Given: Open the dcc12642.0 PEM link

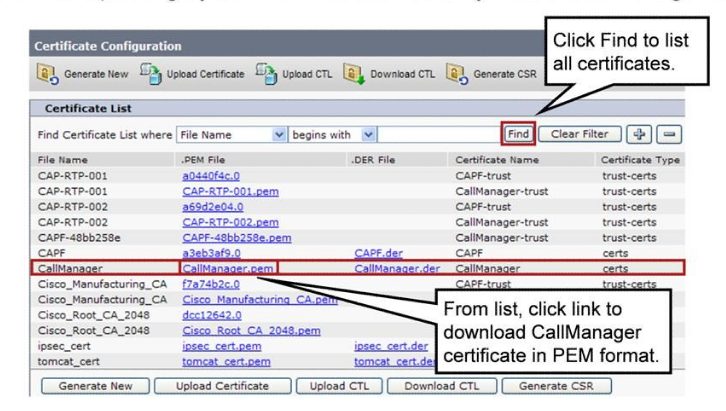Looking at the screenshot, I should click(x=212, y=315).
